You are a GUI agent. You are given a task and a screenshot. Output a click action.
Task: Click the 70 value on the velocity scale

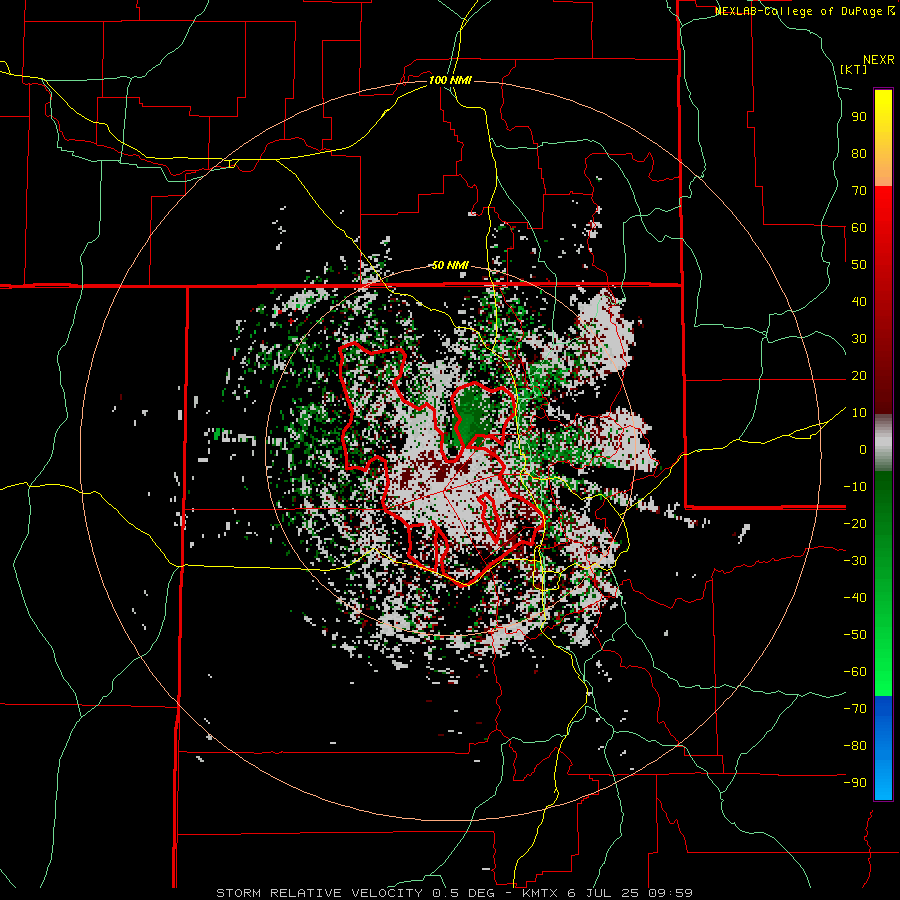pyautogui.click(x=859, y=191)
